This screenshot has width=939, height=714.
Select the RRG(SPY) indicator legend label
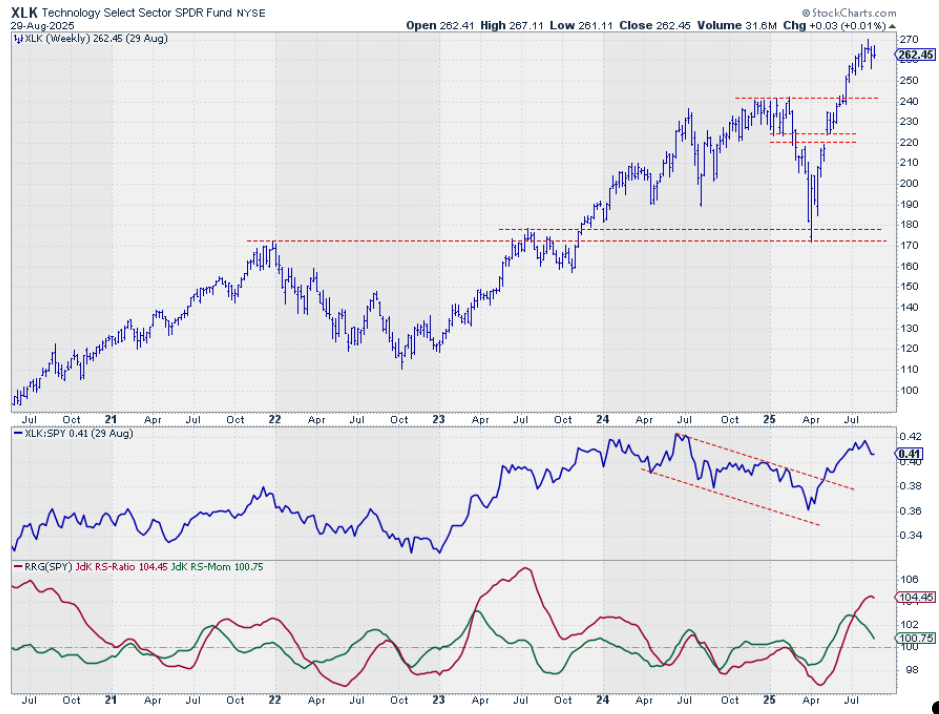(40, 566)
